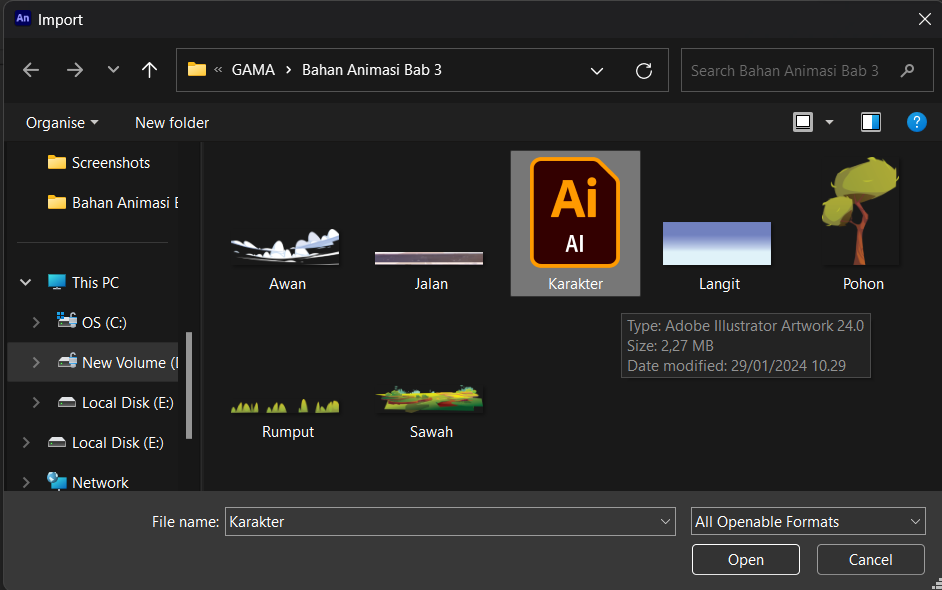Click New folder in the toolbar
Image resolution: width=942 pixels, height=590 pixels.
click(172, 123)
